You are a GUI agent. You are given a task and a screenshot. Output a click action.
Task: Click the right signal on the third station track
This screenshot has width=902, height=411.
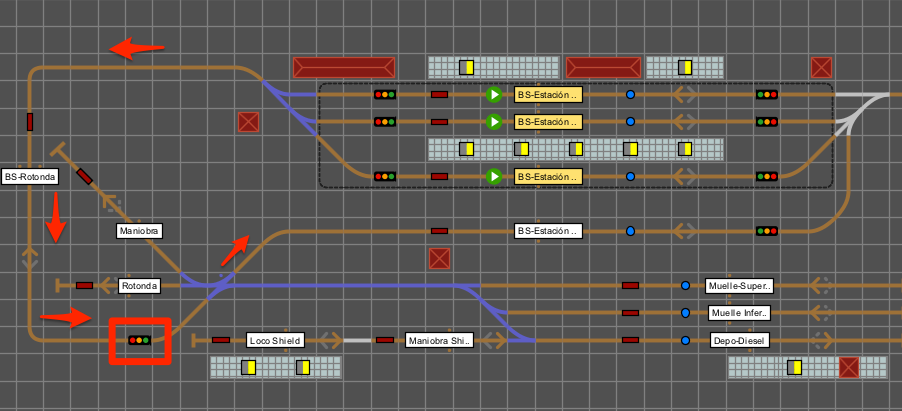click(767, 176)
